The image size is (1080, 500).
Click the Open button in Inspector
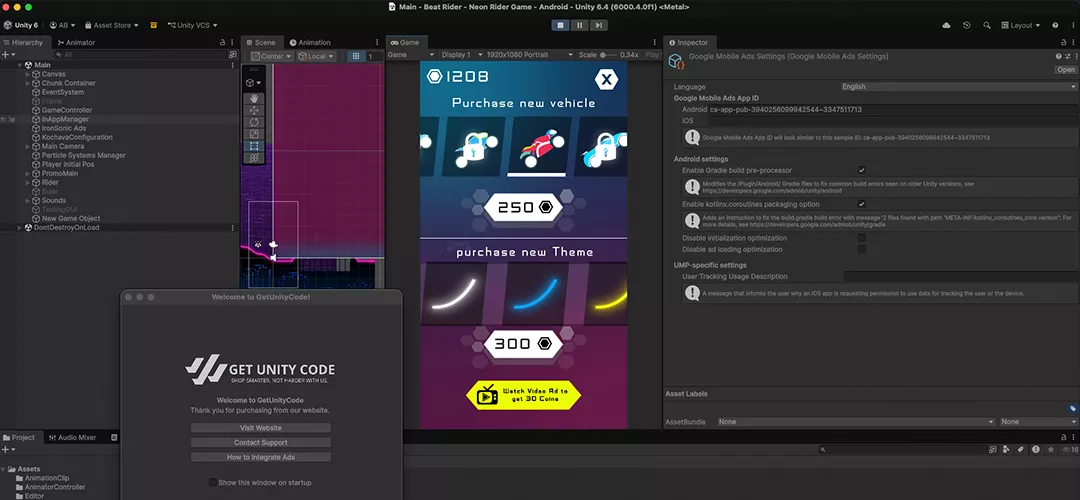coord(1066,70)
